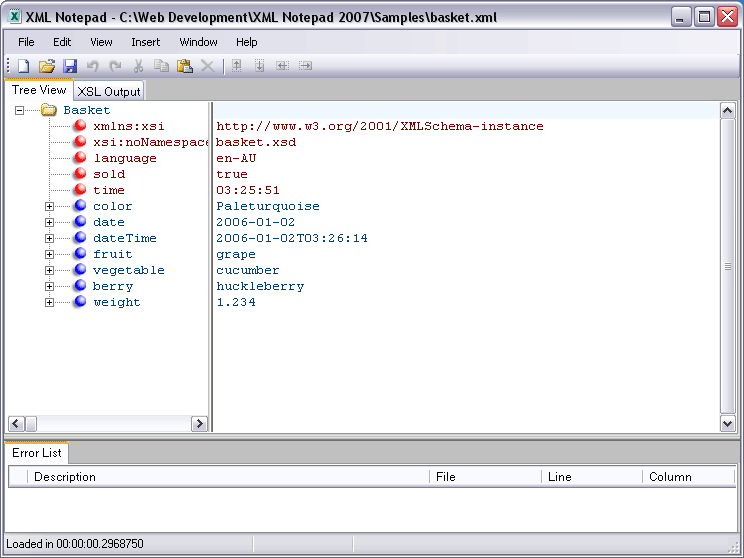
Task: Click the tree pane scroll left arrow
Action: [x=16, y=423]
